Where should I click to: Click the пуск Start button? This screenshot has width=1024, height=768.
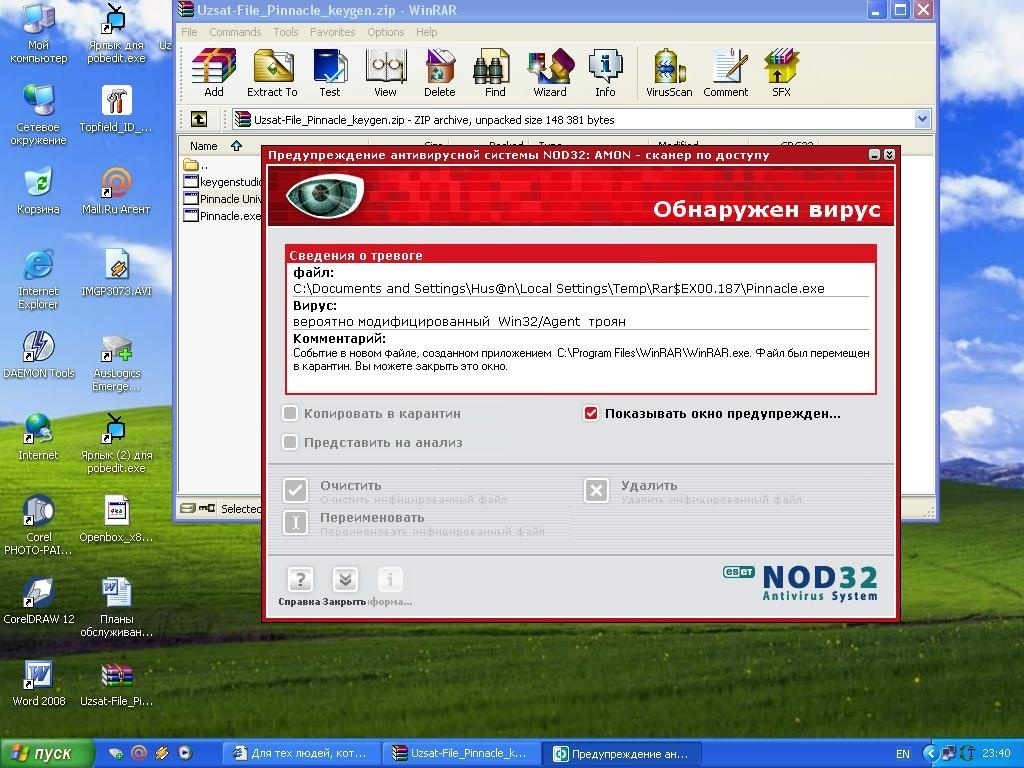(46, 754)
